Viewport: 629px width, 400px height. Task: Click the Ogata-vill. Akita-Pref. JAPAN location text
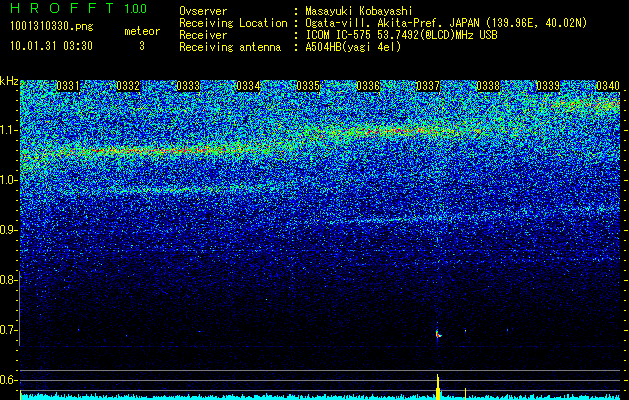coord(446,23)
